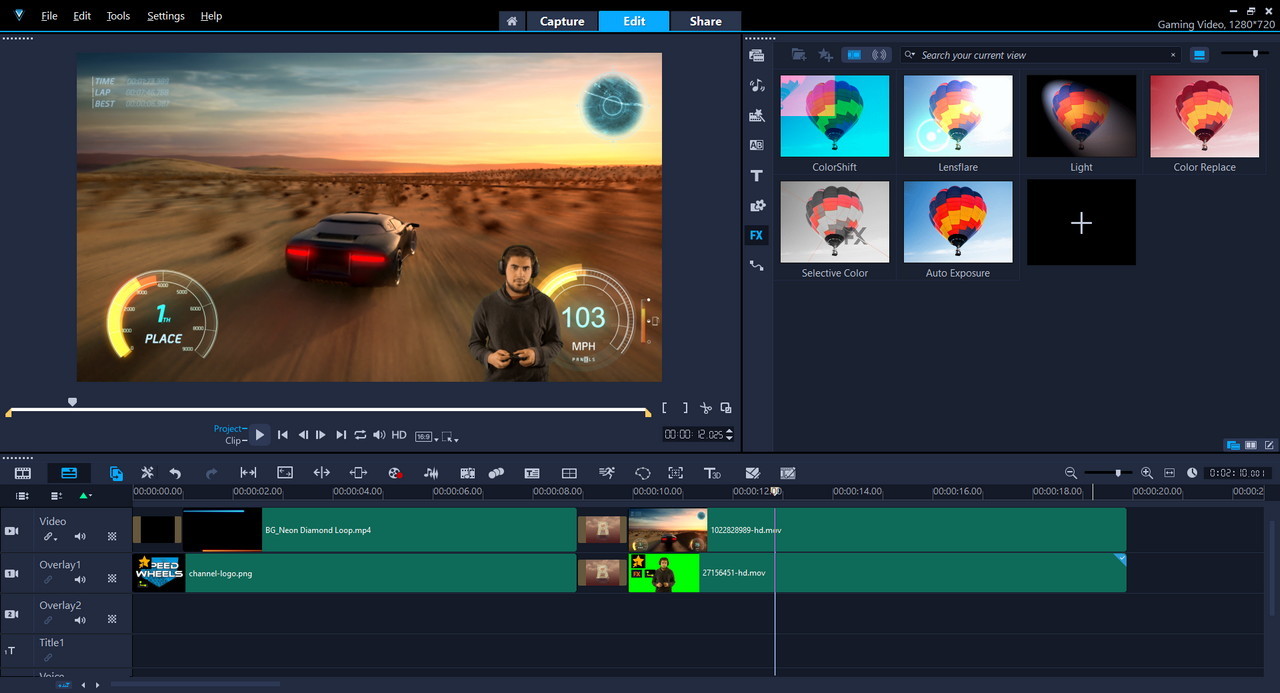Open the FX filter library panel
Screen dimensions: 1280x693
tap(756, 234)
